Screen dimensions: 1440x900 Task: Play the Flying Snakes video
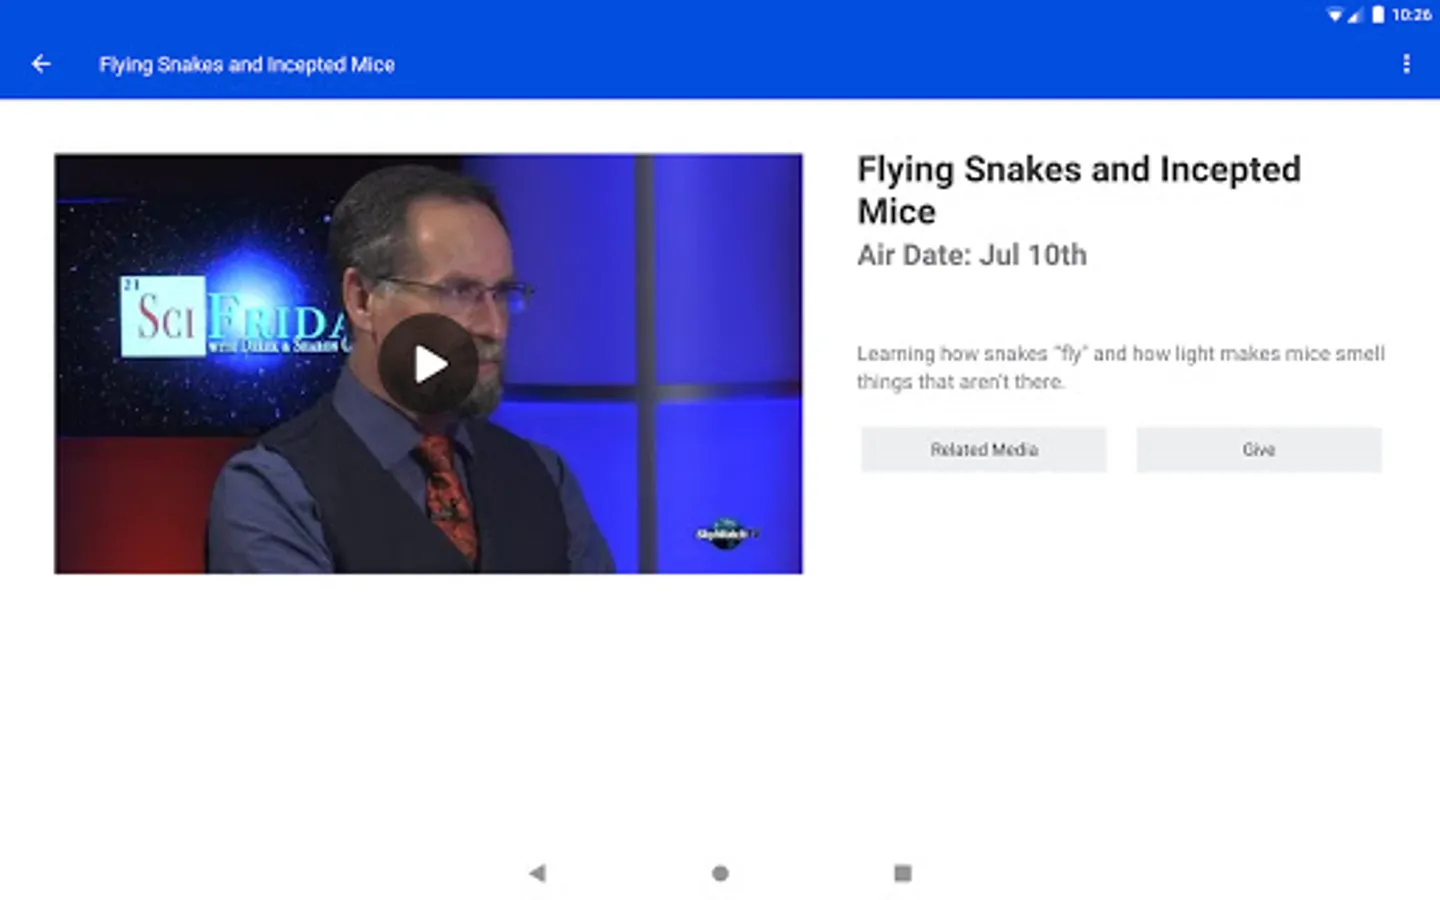coord(428,364)
